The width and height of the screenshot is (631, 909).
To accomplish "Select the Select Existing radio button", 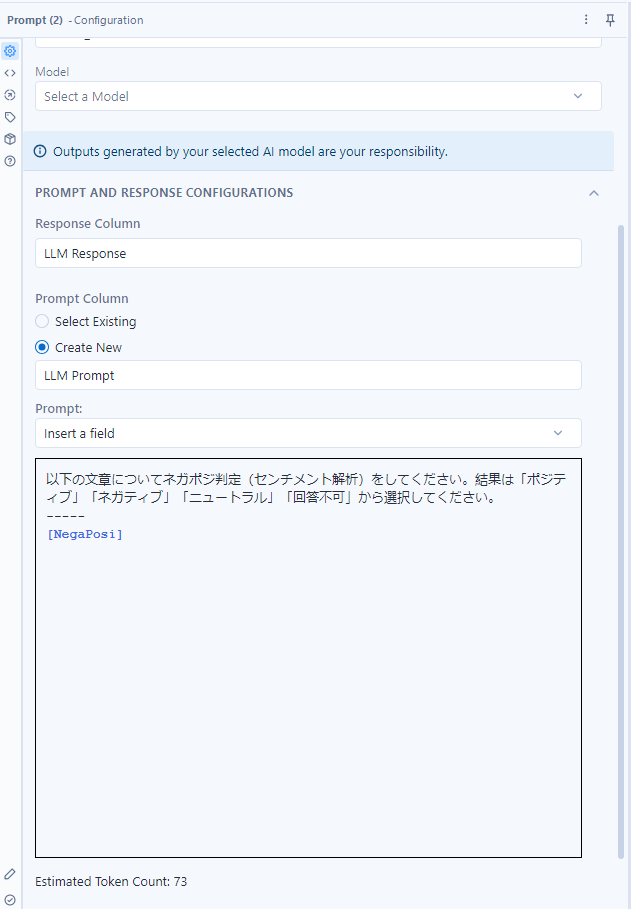I will coord(42,321).
